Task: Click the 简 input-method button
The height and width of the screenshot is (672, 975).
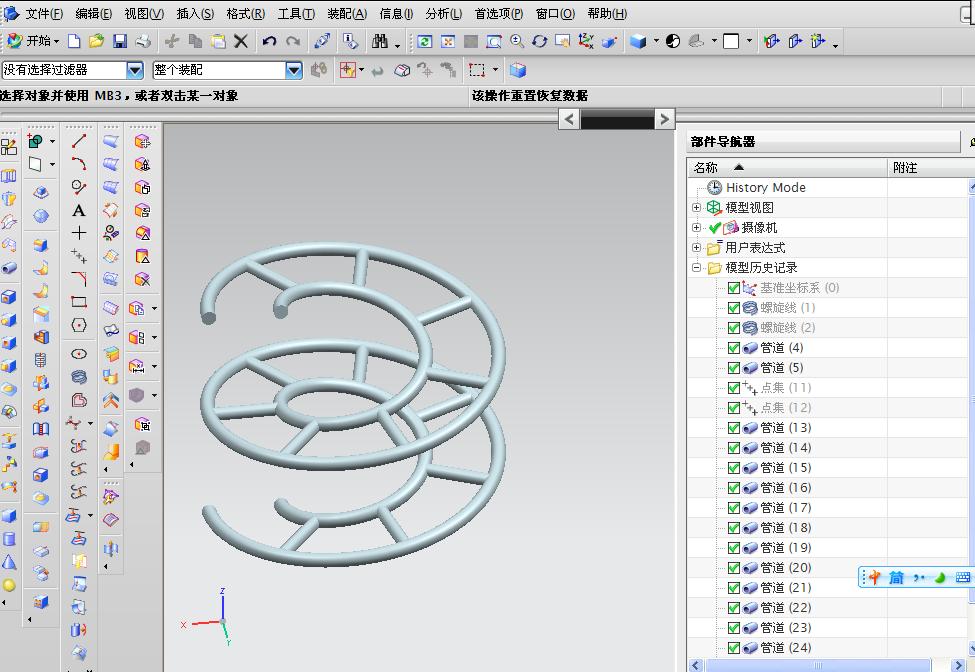Action: [x=896, y=578]
